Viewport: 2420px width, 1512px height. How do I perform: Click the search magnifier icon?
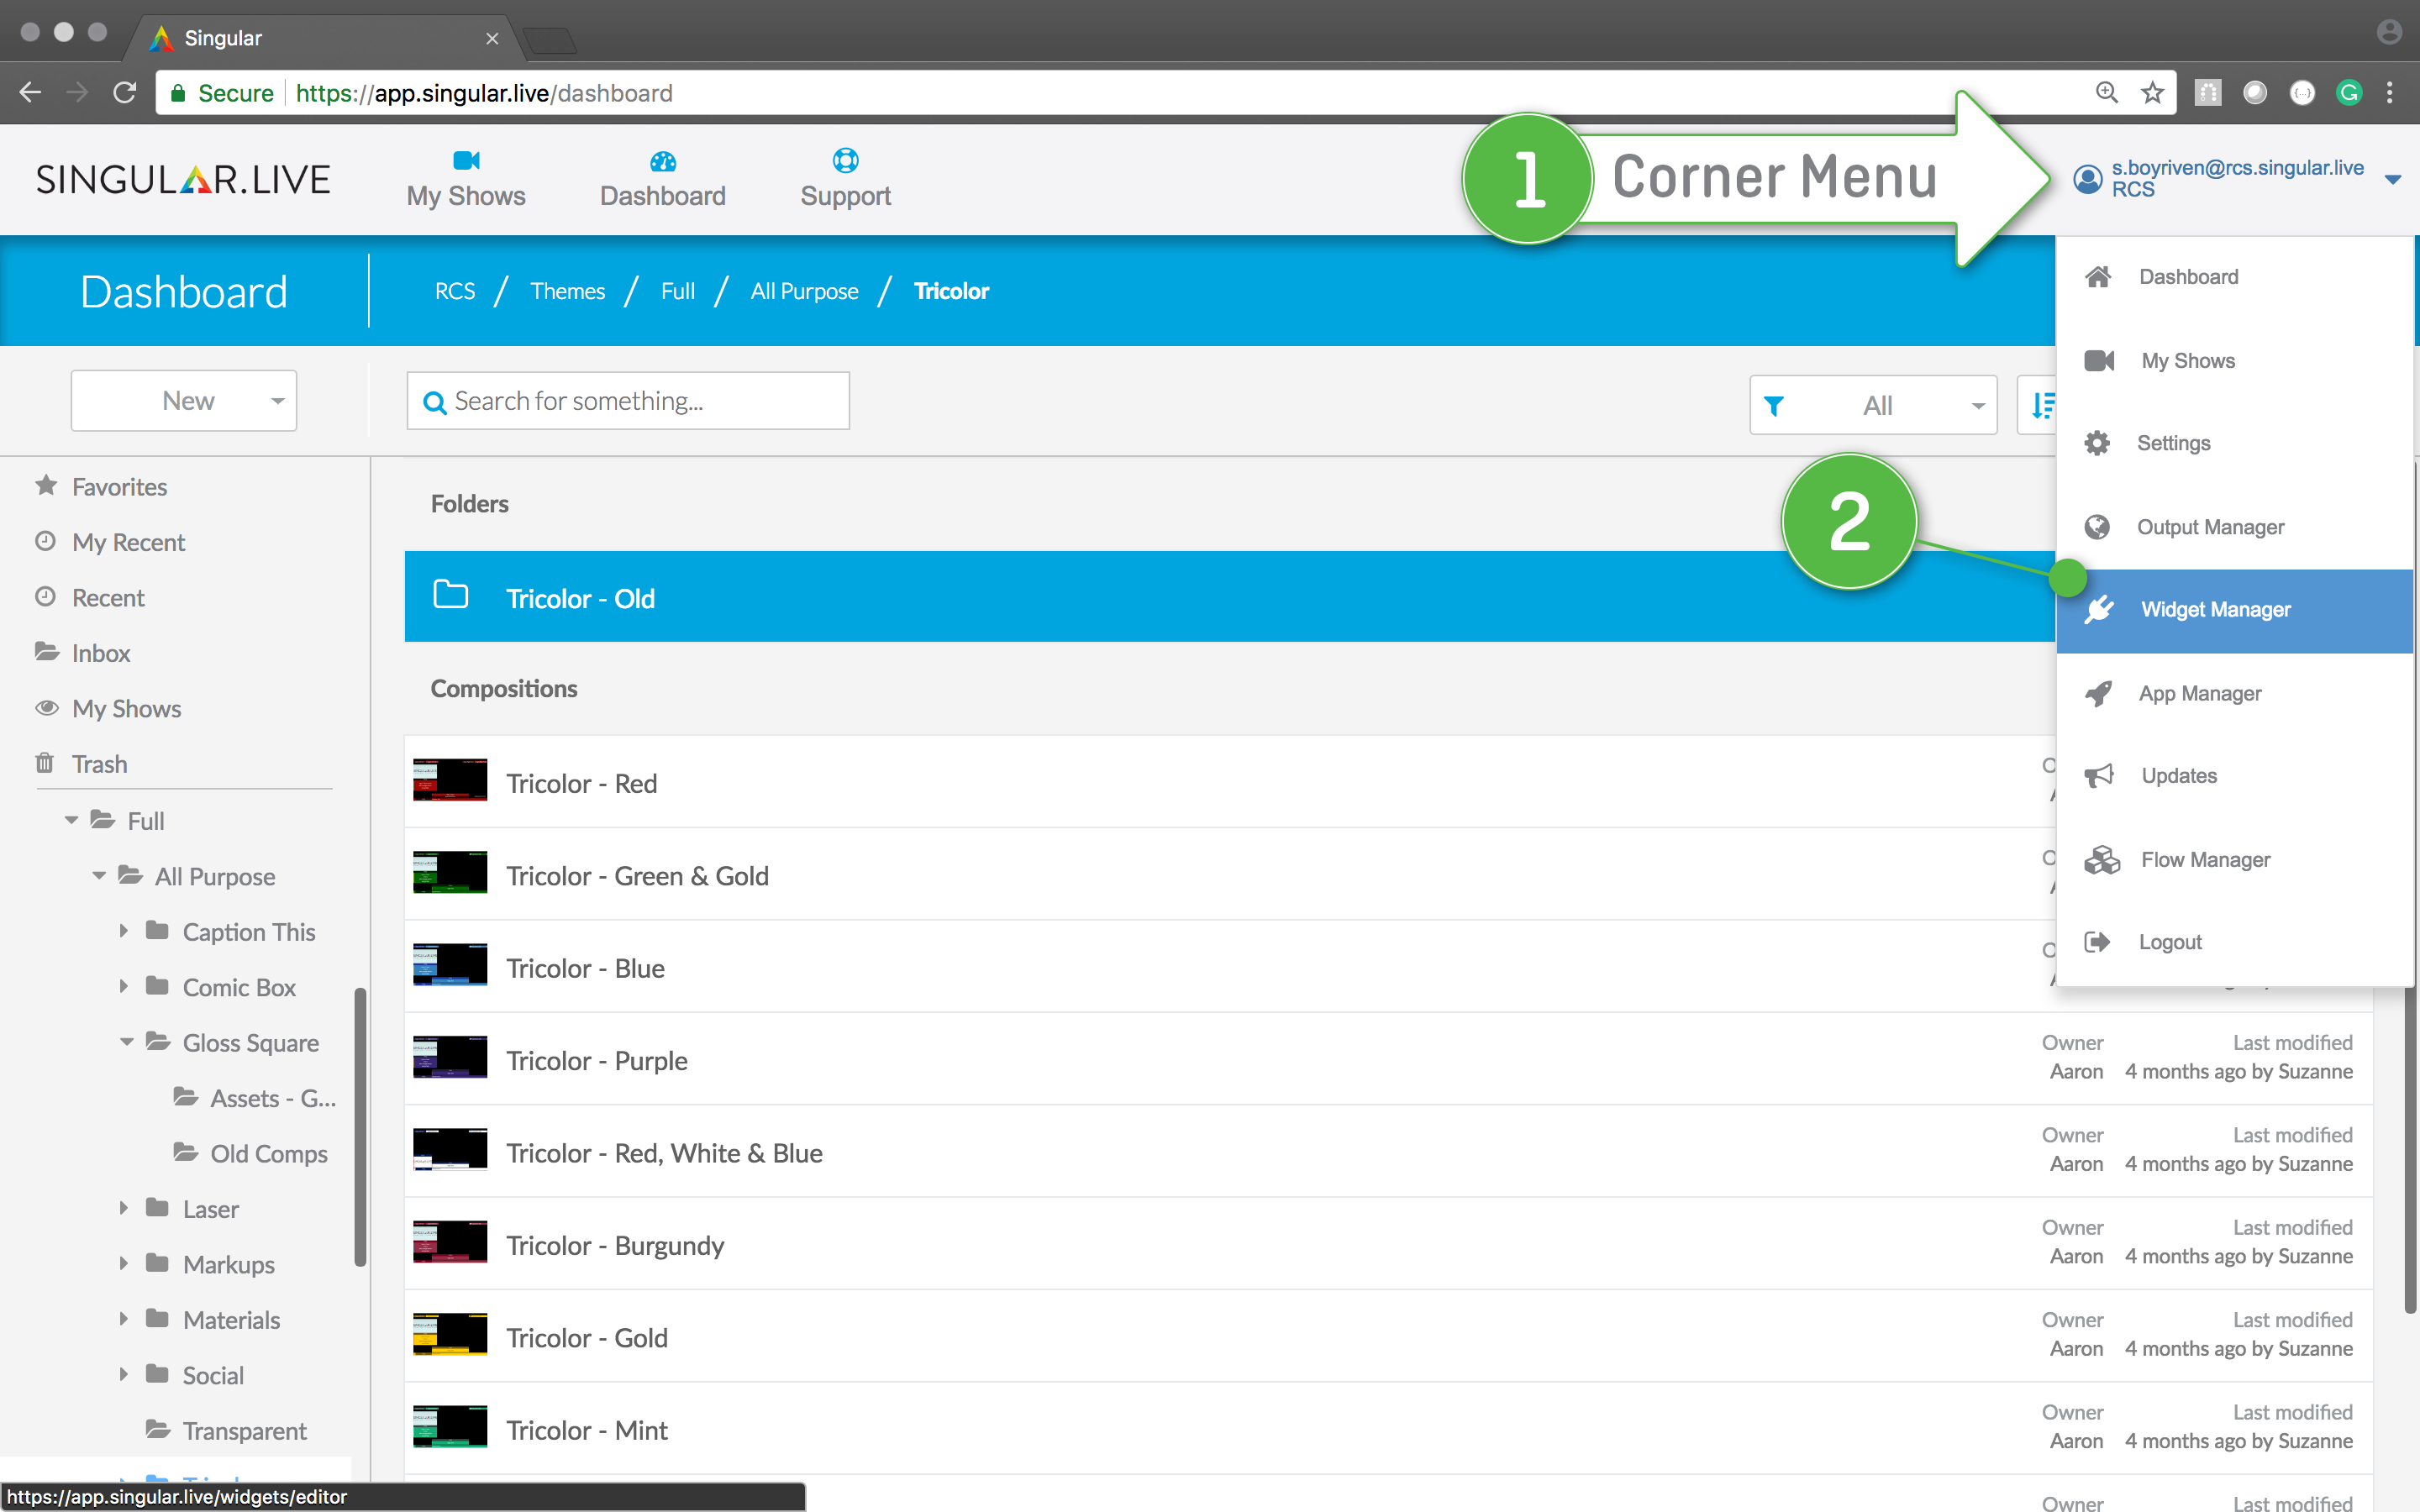(434, 402)
